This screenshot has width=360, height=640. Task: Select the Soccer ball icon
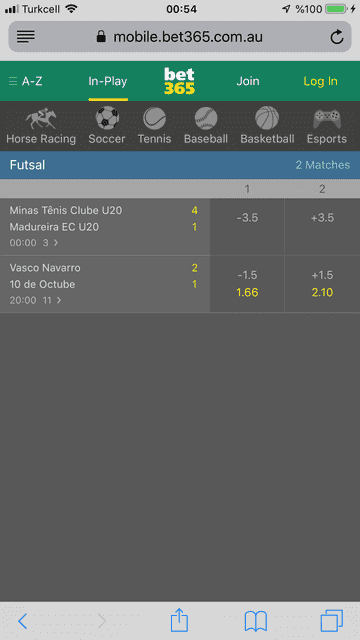pos(107,118)
